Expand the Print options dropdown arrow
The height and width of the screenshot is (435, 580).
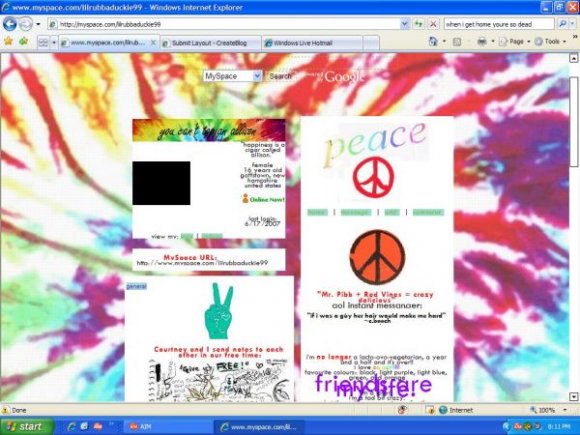click(493, 41)
